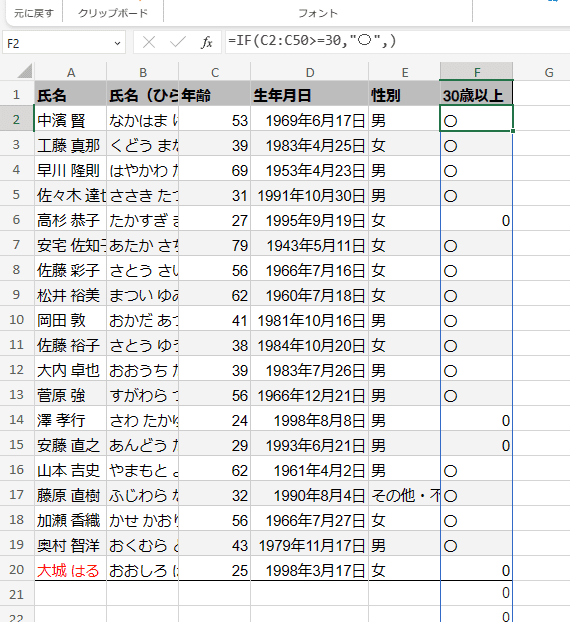Select cell with name 高杉 恭子
Viewport: 570px width, 622px height.
[x=71, y=219]
